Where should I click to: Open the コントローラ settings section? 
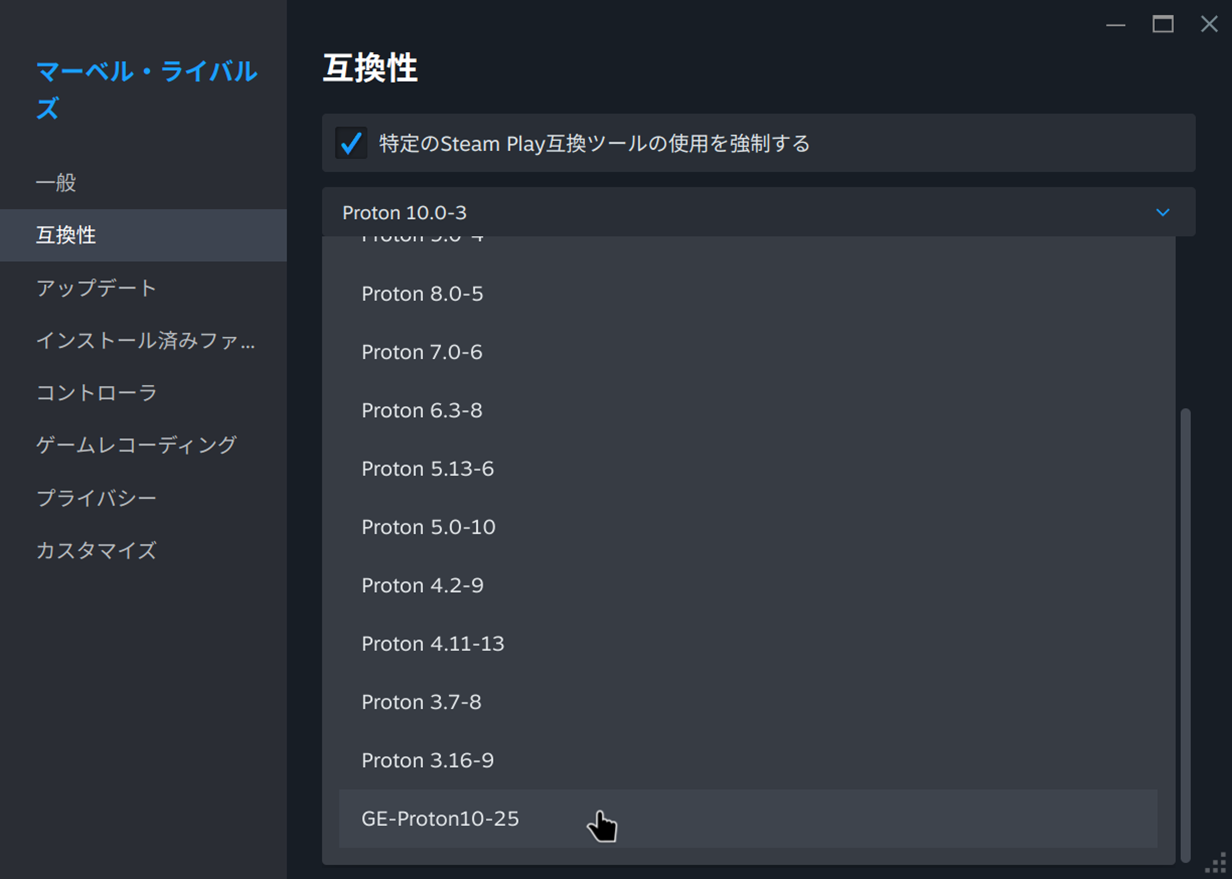point(95,393)
